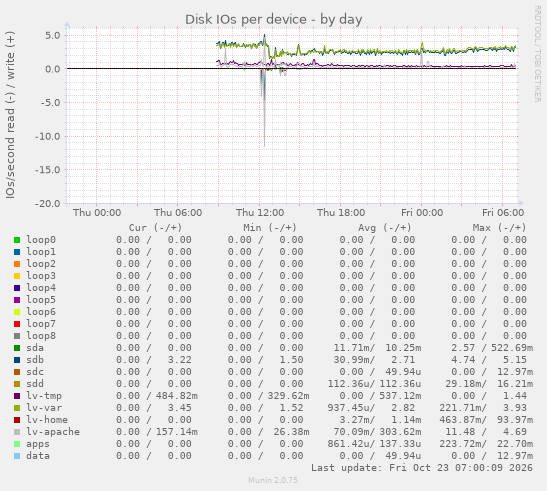This screenshot has width=547, height=491.
Task: Click the data light blue legend swatch
Action: (17, 456)
